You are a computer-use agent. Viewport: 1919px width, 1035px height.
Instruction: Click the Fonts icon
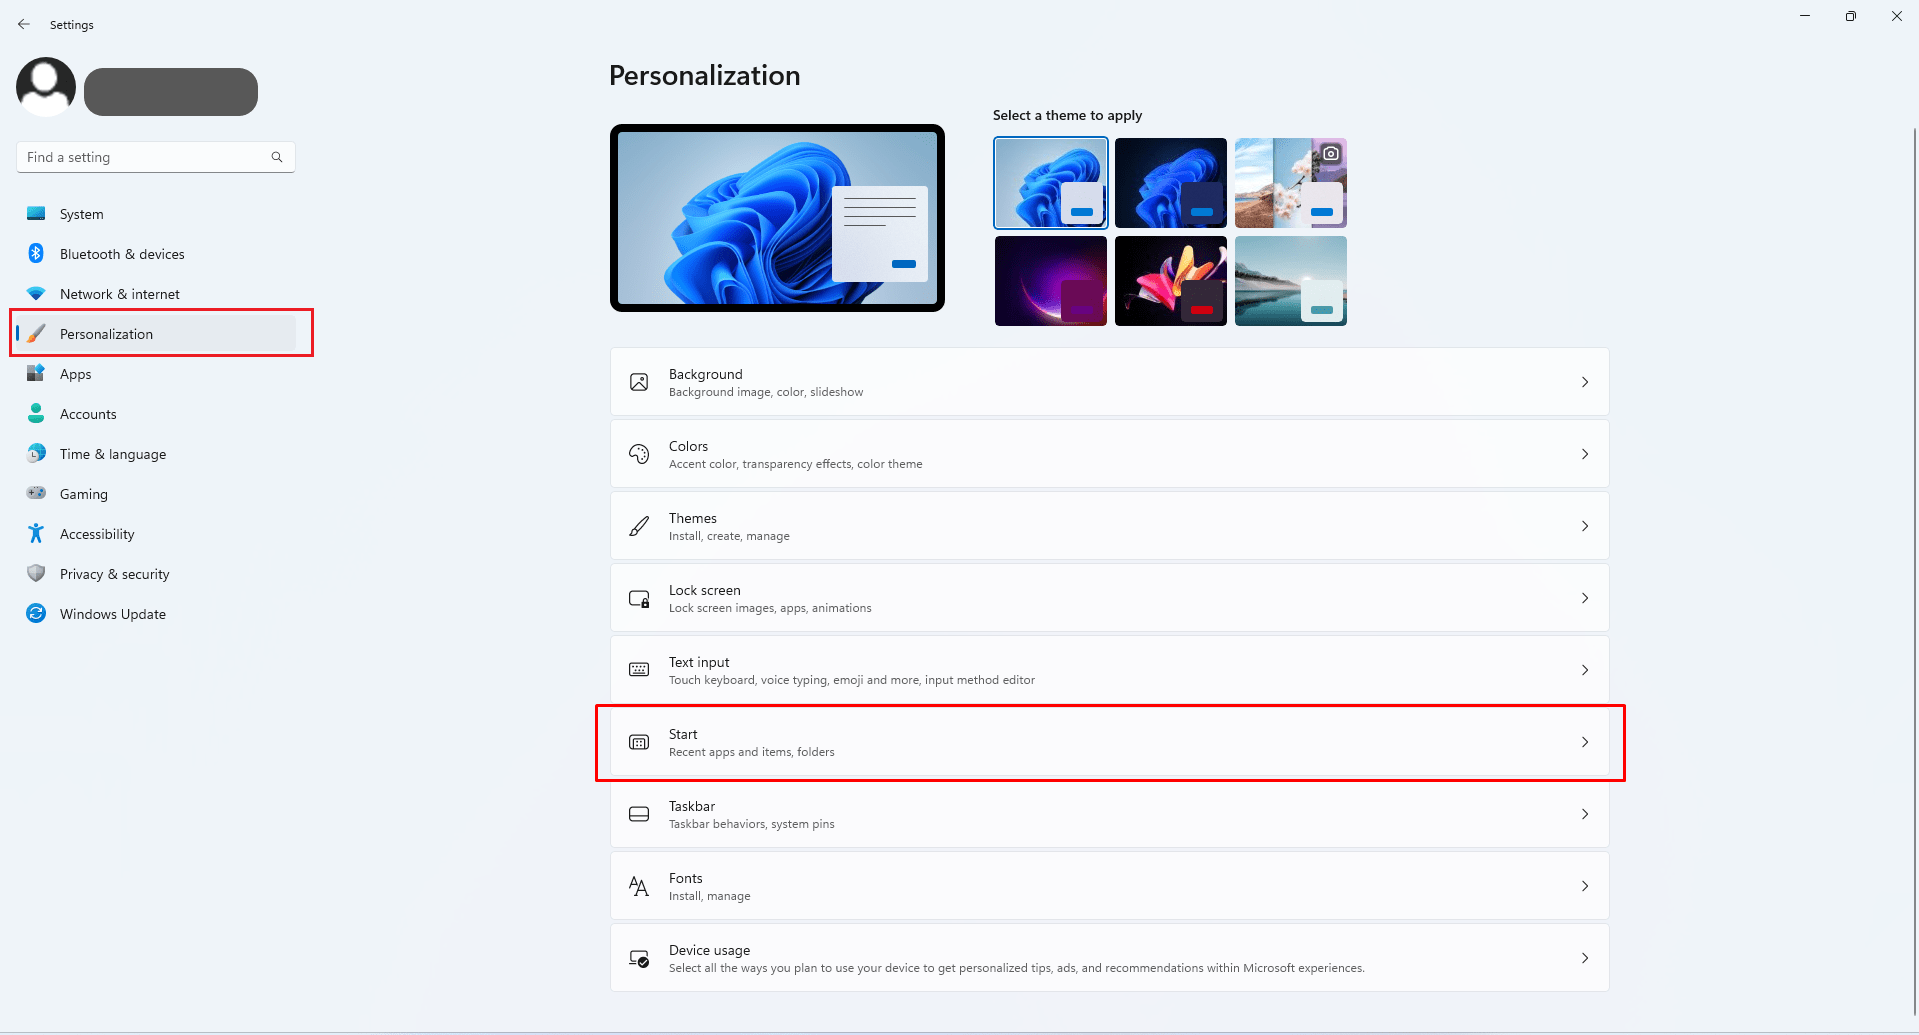click(x=639, y=885)
